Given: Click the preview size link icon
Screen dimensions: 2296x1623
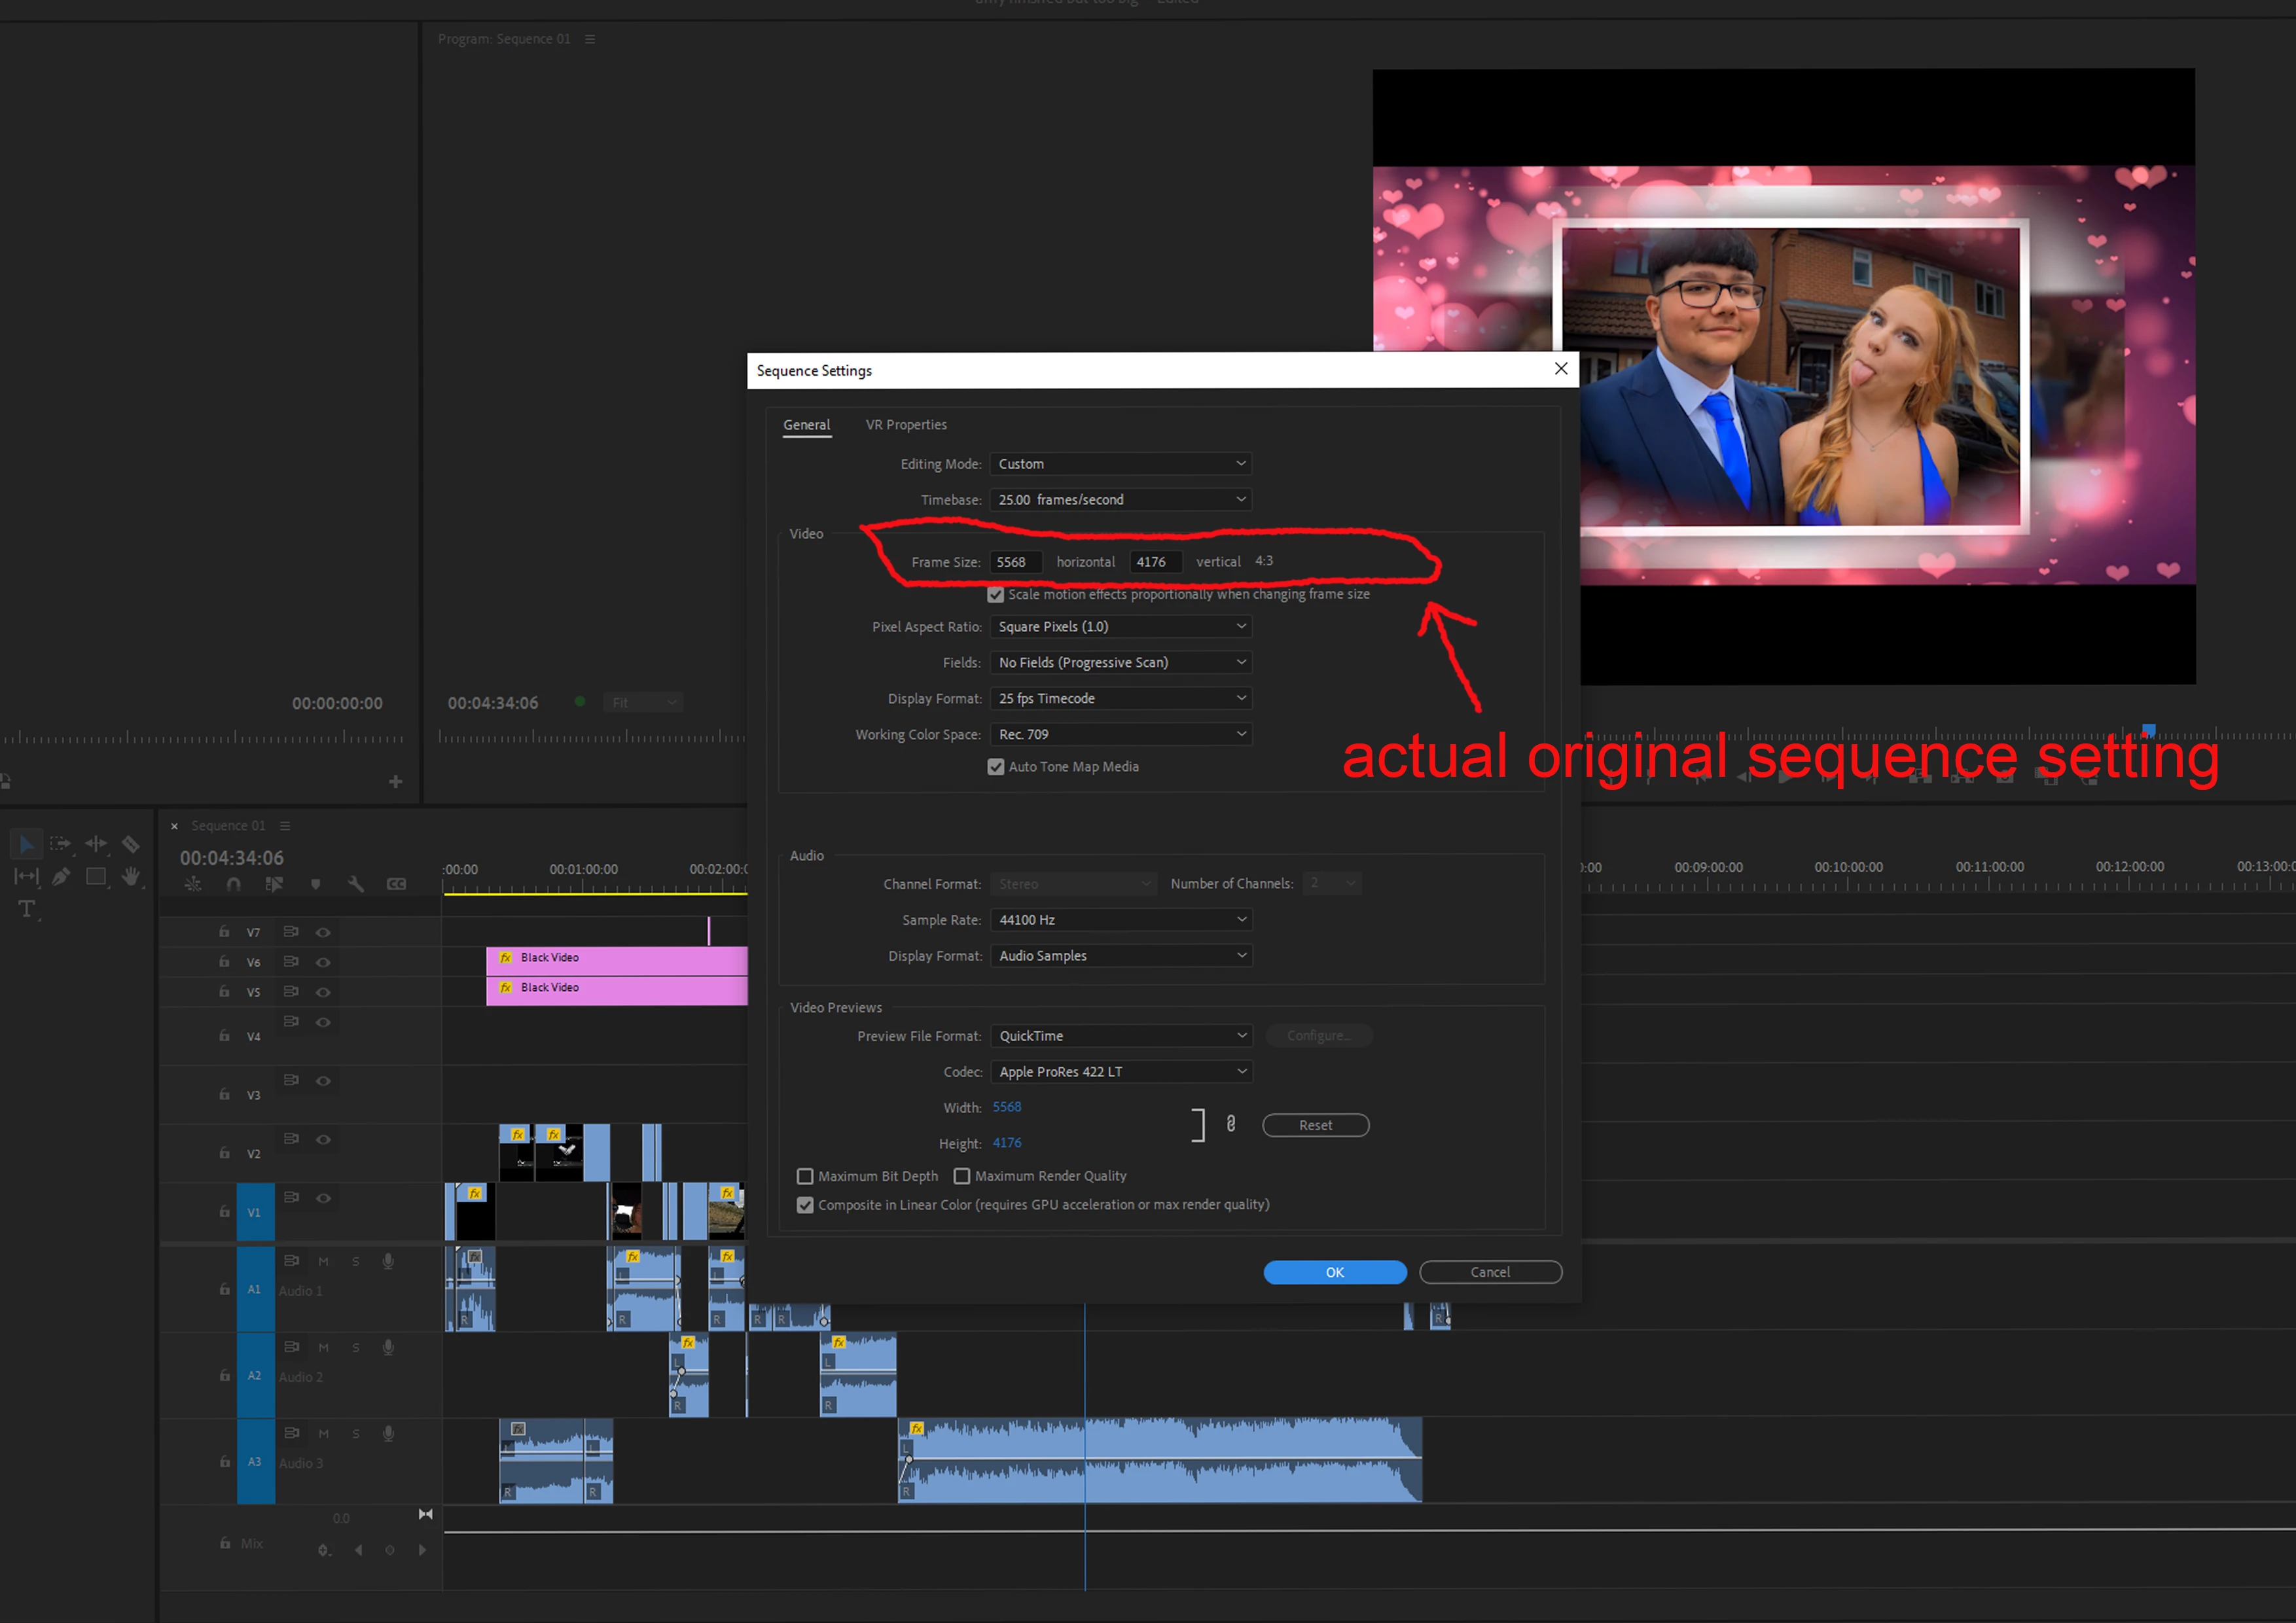Looking at the screenshot, I should [1231, 1124].
